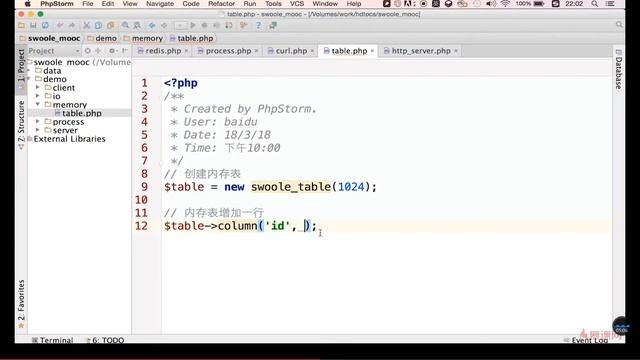
Task: Collapse the memory folder arrow
Action: 38,104
